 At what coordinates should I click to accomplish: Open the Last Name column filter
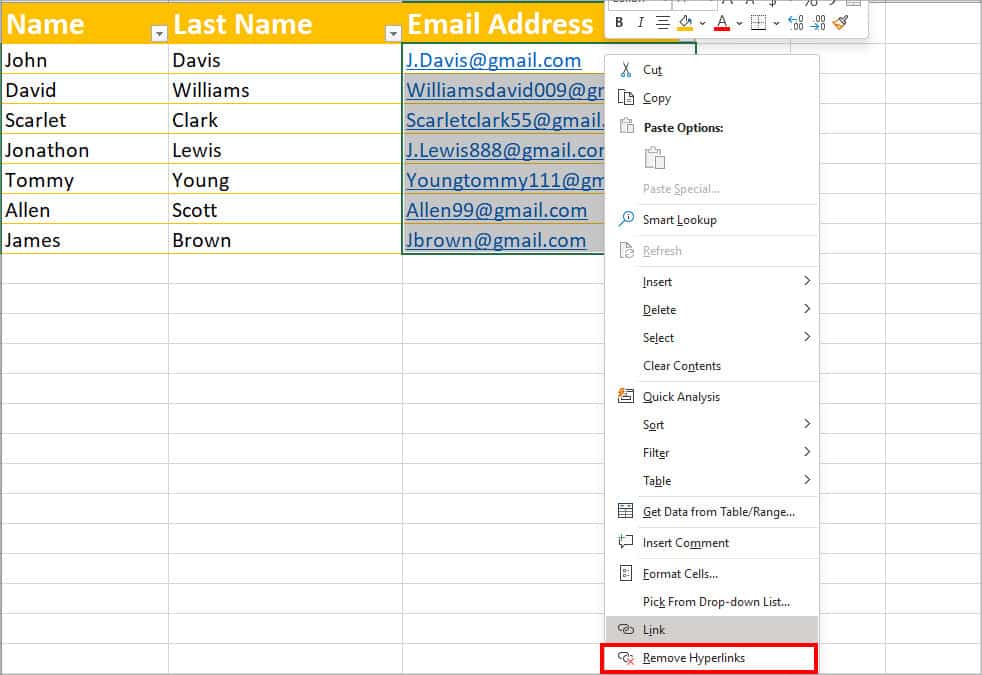393,33
